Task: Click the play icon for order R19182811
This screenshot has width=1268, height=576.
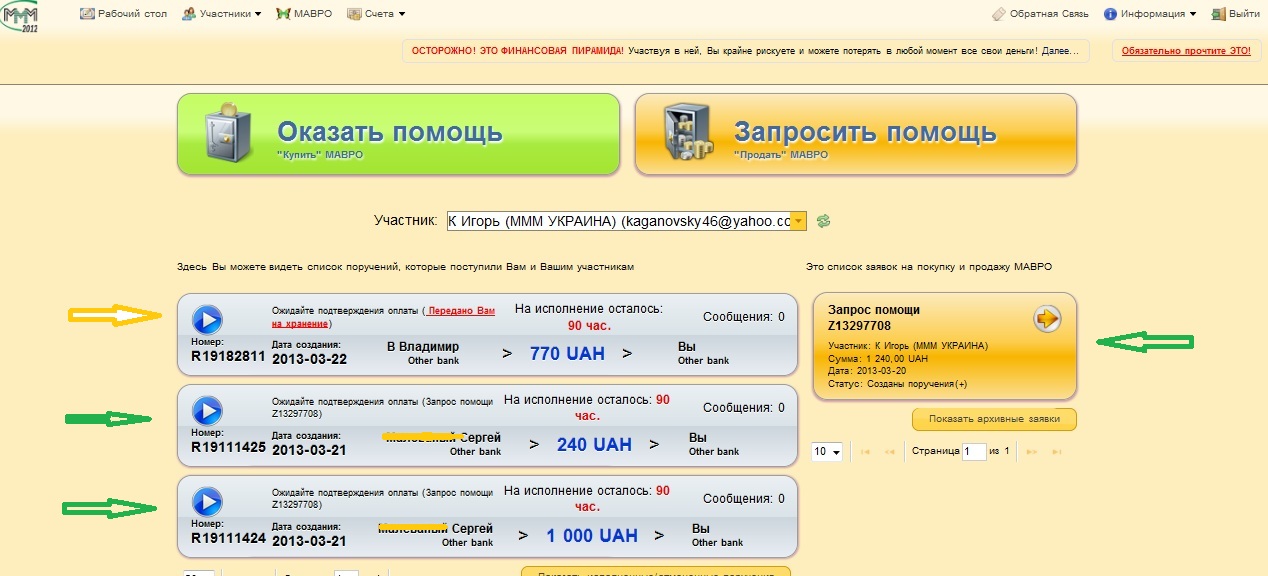Action: click(207, 320)
